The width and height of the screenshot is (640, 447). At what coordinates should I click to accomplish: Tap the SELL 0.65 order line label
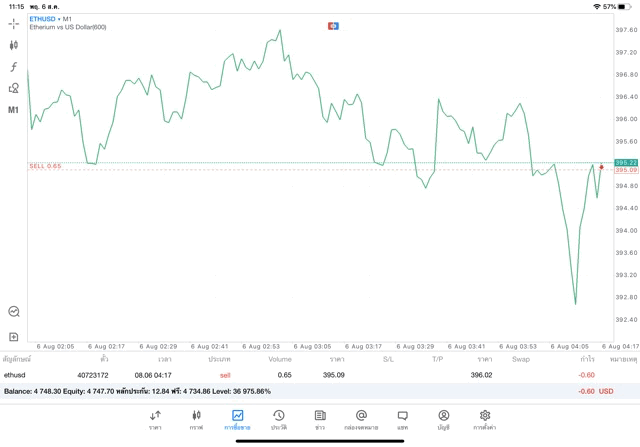(x=46, y=166)
